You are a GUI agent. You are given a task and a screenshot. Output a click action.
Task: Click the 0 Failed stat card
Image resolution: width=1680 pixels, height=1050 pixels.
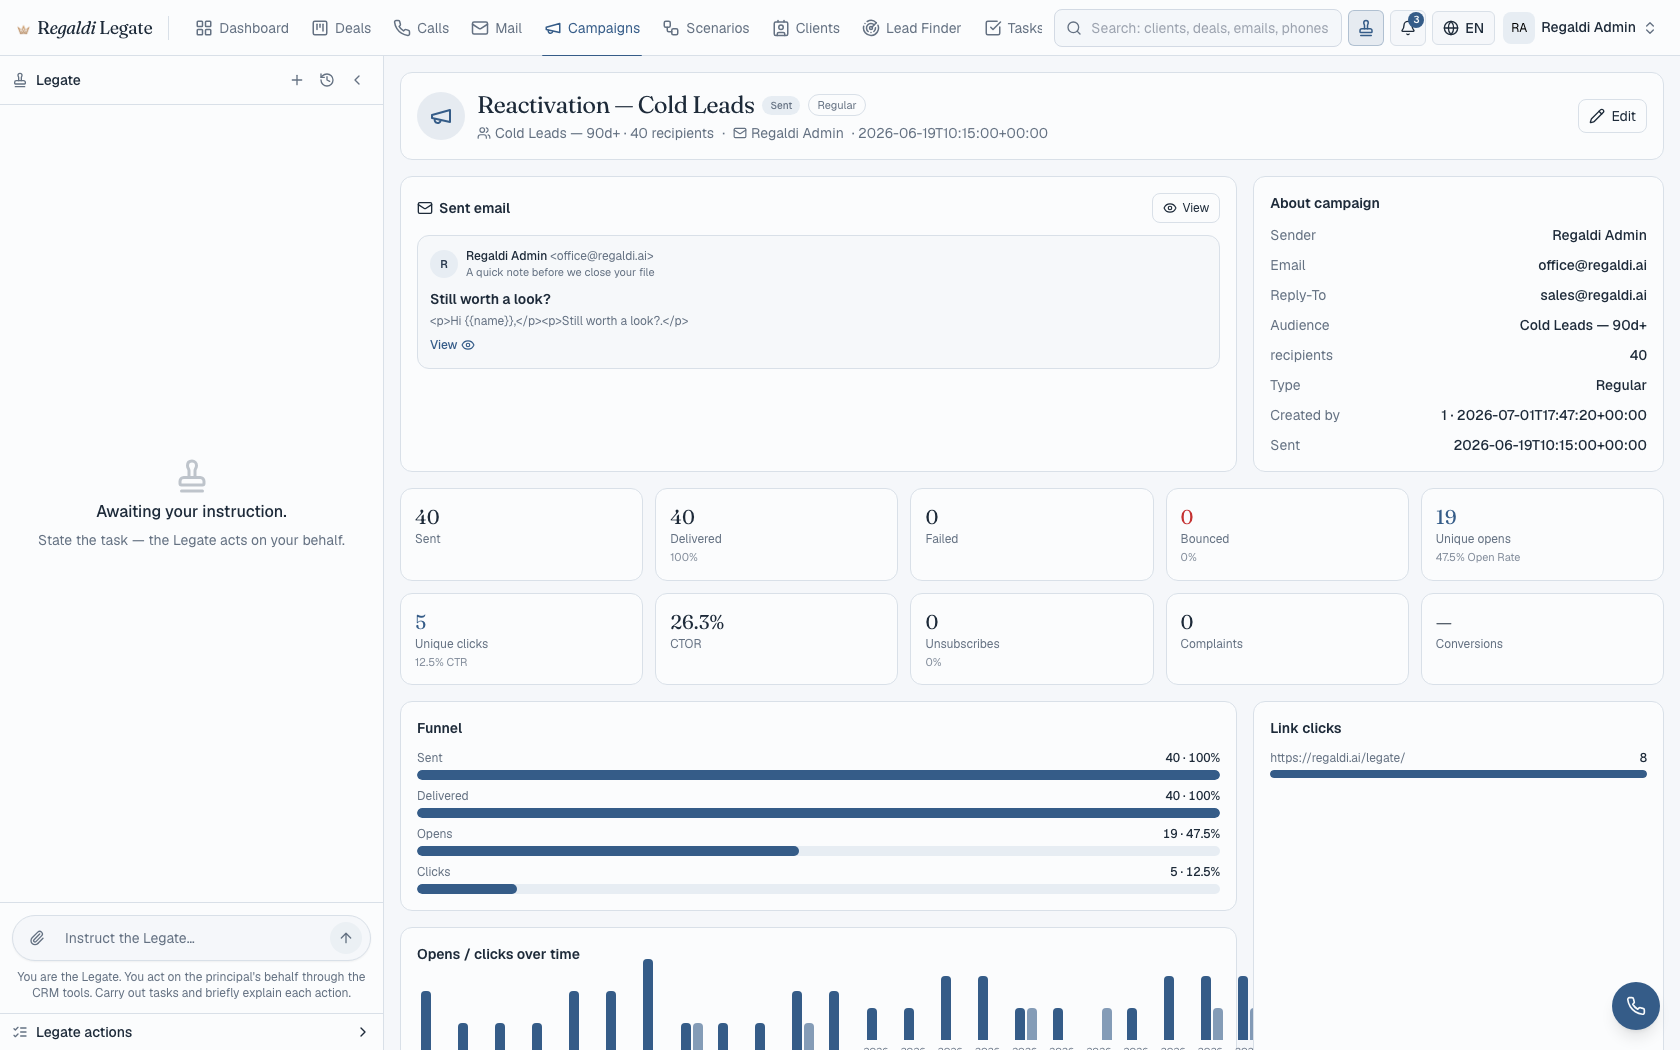pos(1031,534)
